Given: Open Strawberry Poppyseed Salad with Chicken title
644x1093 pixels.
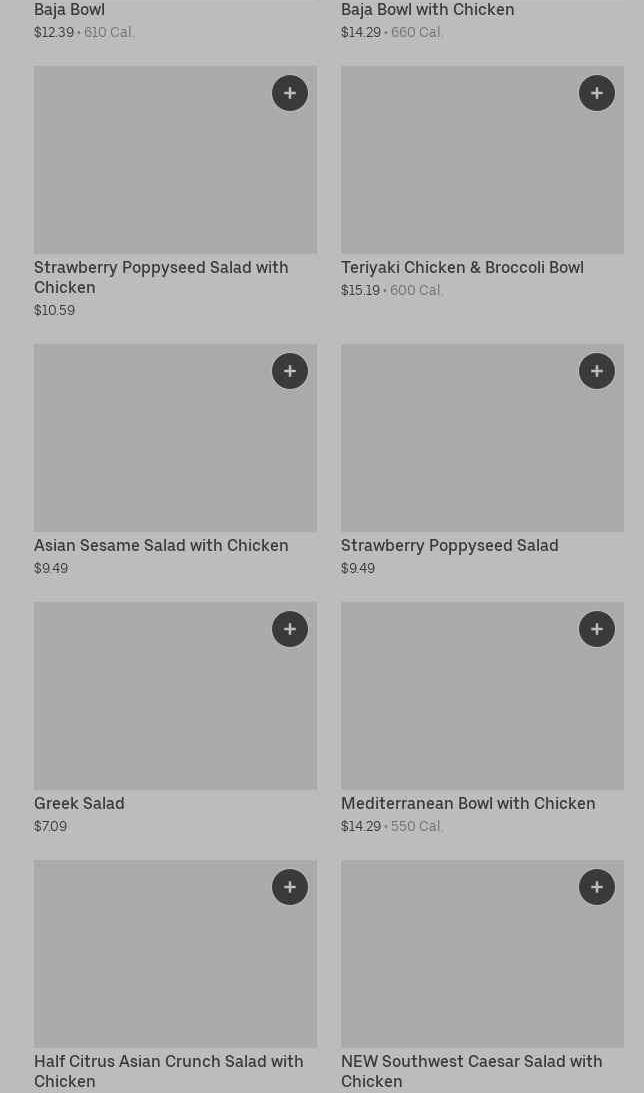Looking at the screenshot, I should [x=161, y=277].
